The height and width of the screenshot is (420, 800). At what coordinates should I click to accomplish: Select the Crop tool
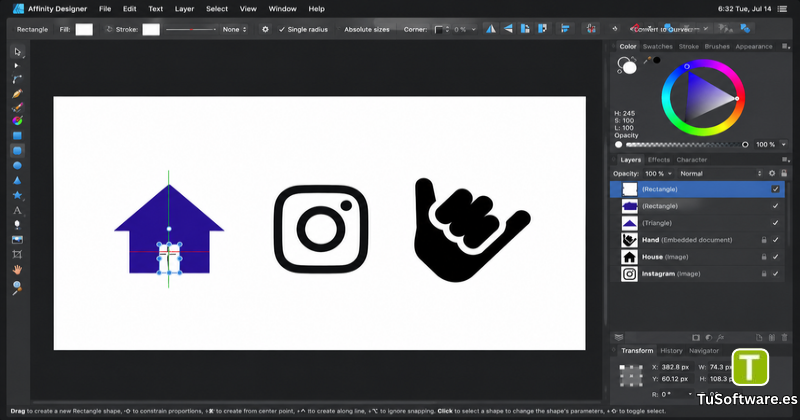17,254
